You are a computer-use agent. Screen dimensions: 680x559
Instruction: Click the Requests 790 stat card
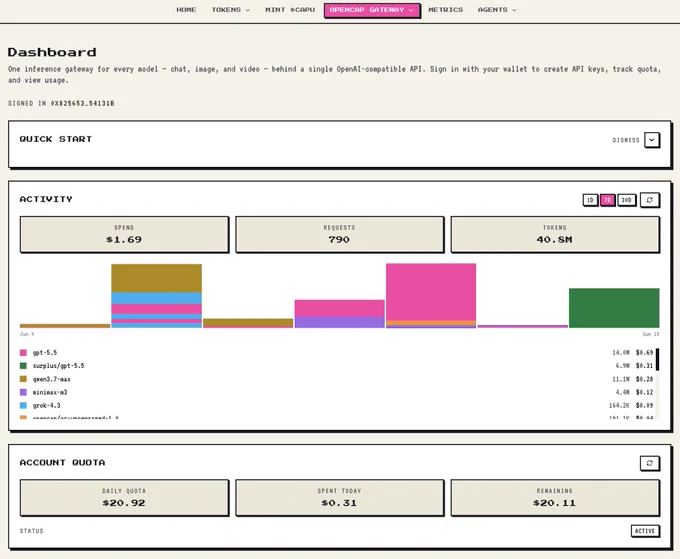click(340, 234)
